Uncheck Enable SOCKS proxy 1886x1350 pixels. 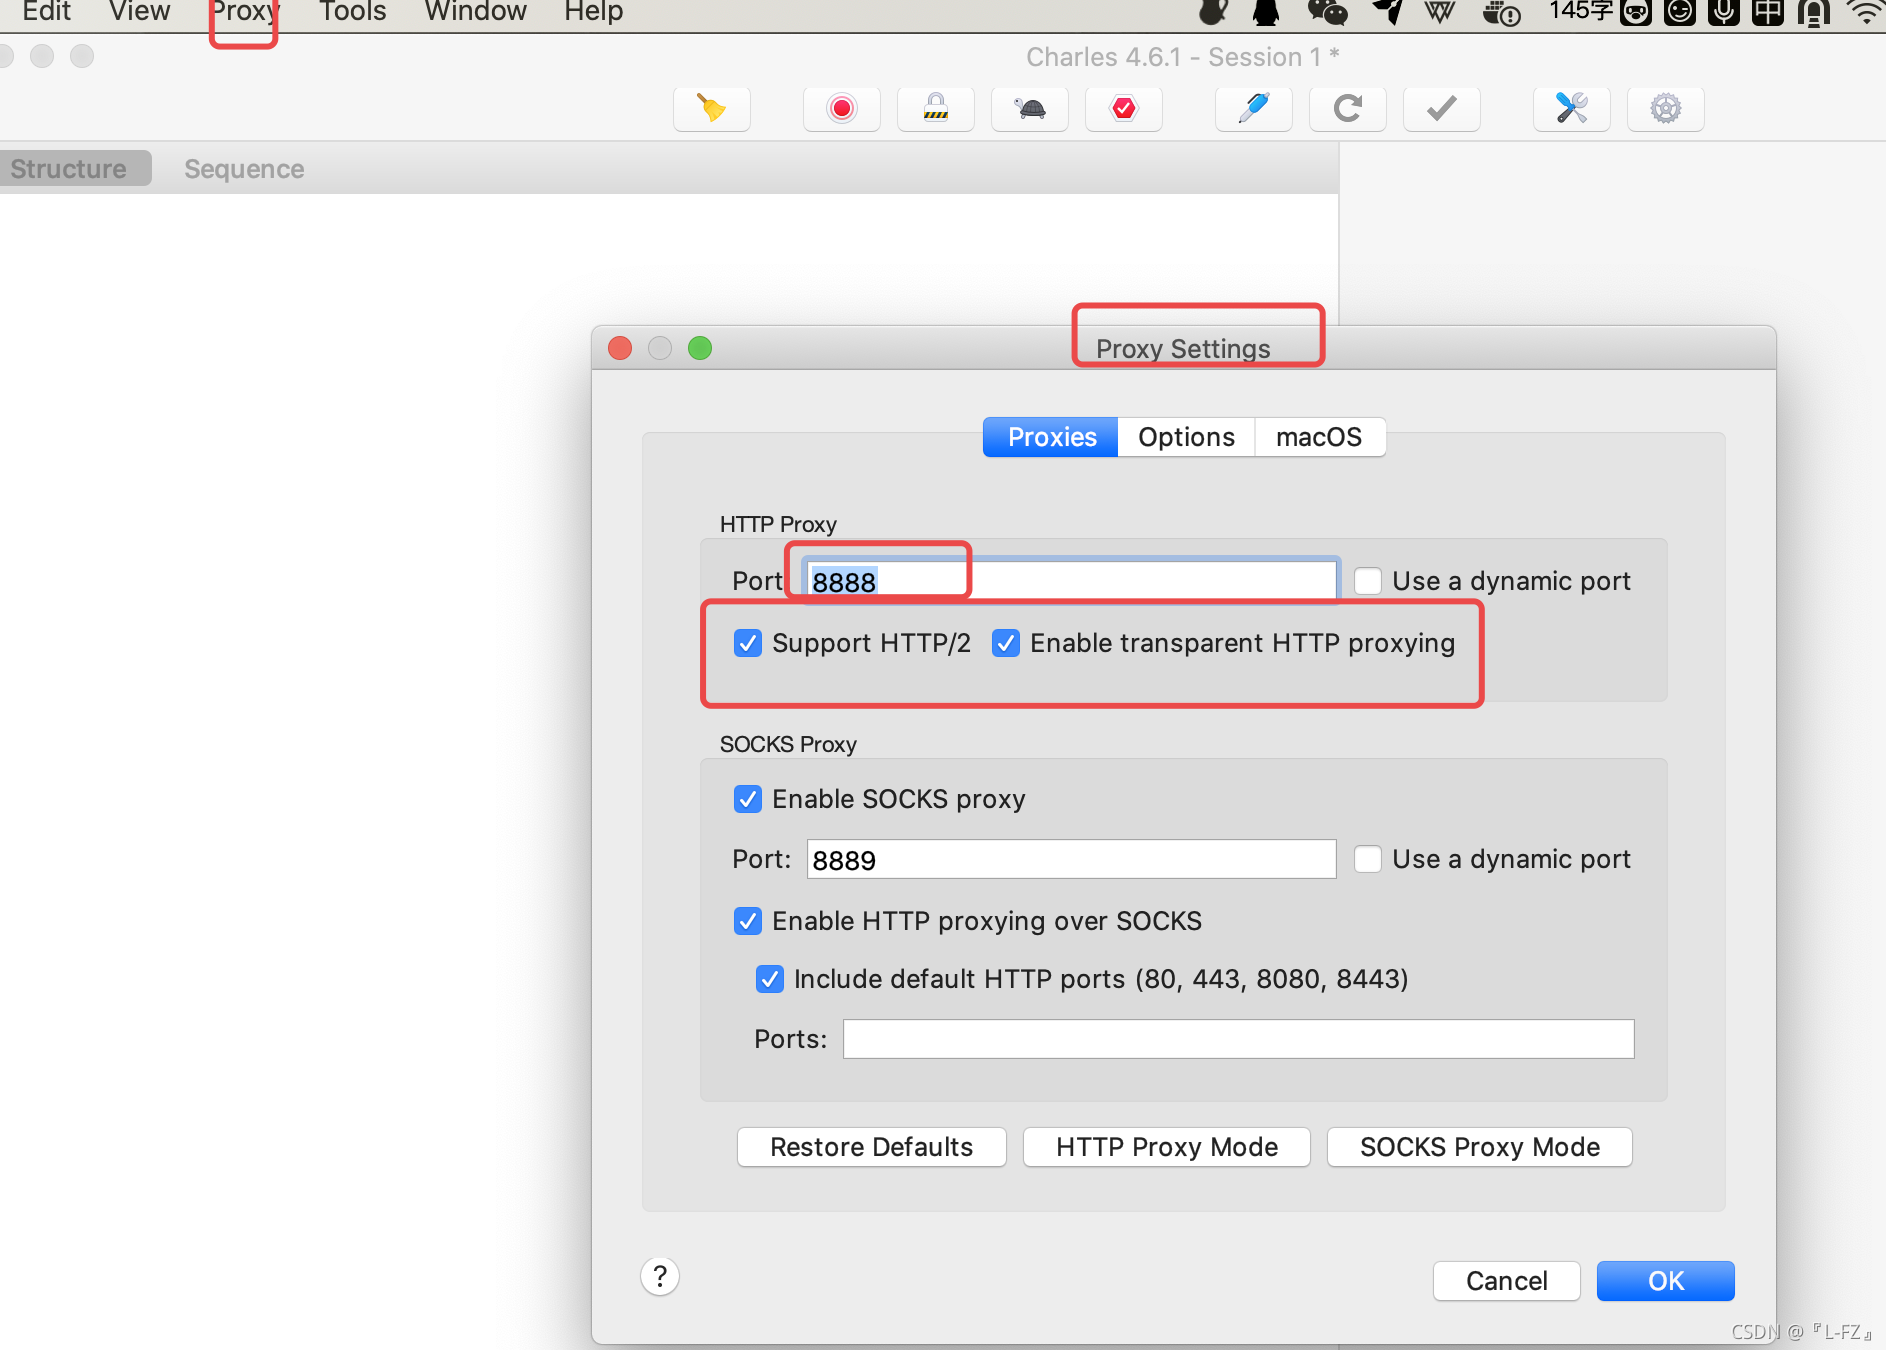point(748,799)
